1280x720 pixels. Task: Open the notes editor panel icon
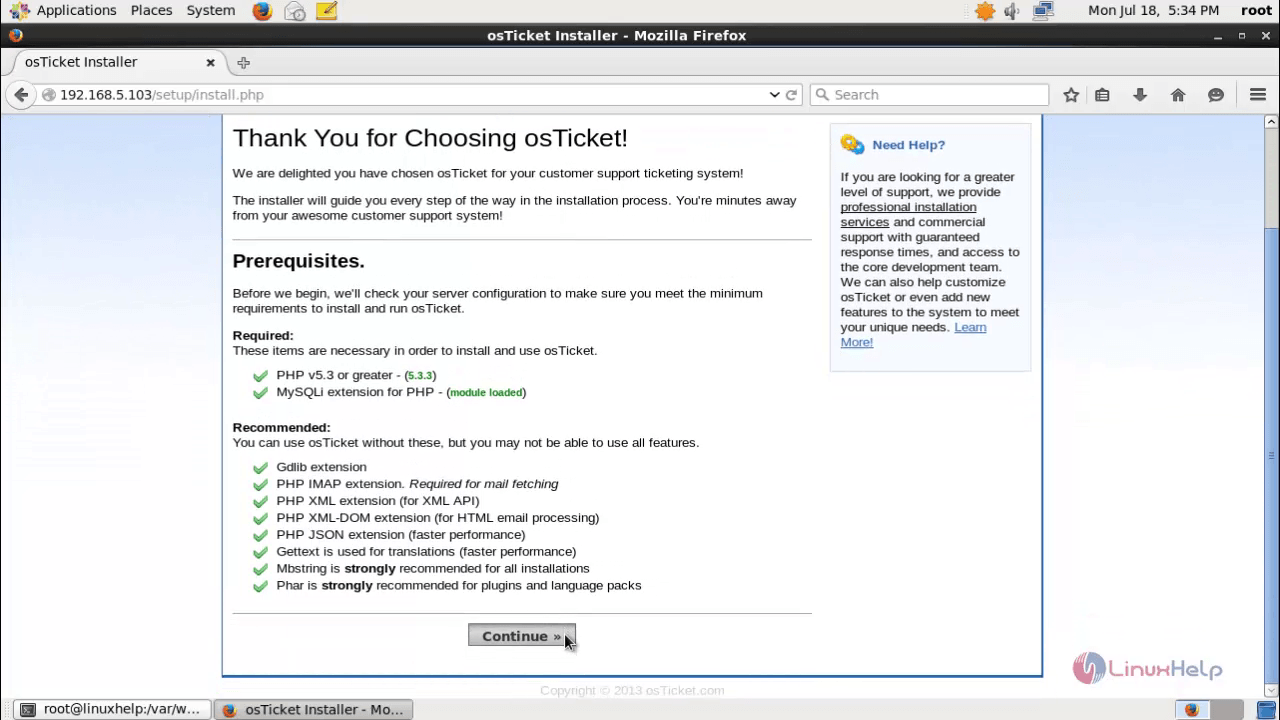pos(326,11)
